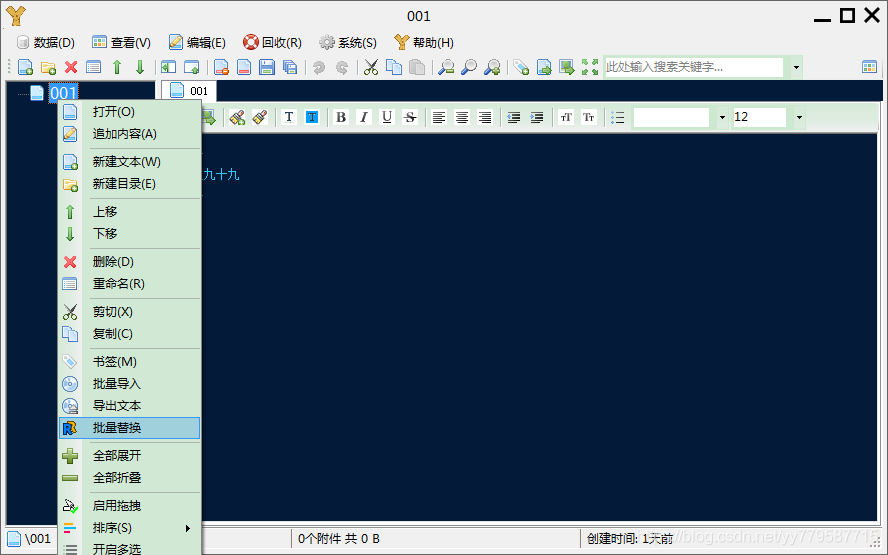Viewport: 888px width, 555px height.
Task: Expand the 排序(S) submenu arrow
Action: click(188, 528)
